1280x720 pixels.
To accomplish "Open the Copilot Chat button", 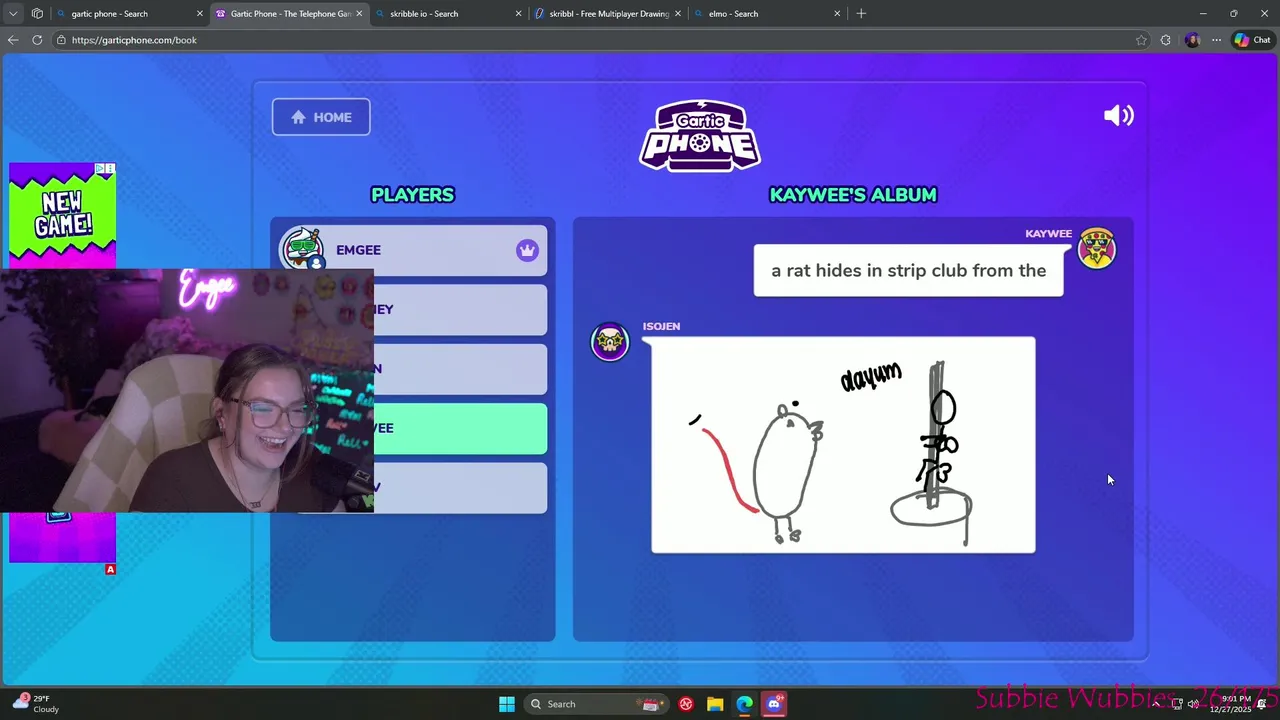I will 1252,40.
